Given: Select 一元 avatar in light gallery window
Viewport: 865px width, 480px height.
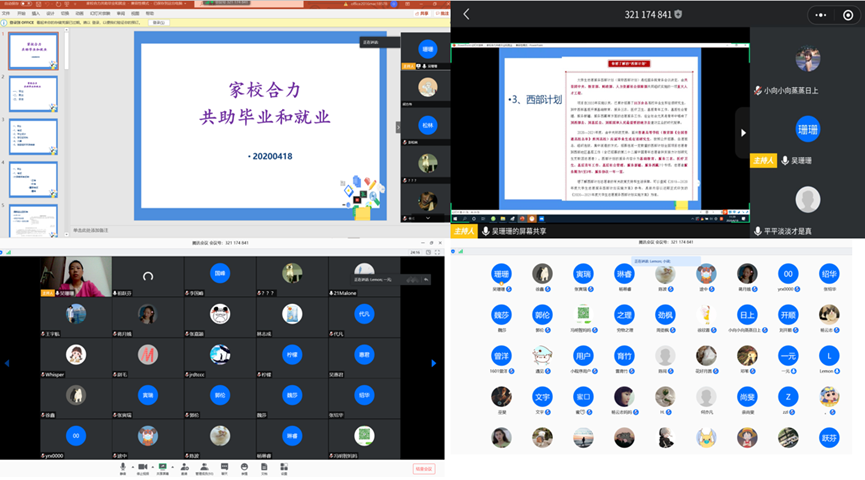Looking at the screenshot, I should click(x=788, y=356).
